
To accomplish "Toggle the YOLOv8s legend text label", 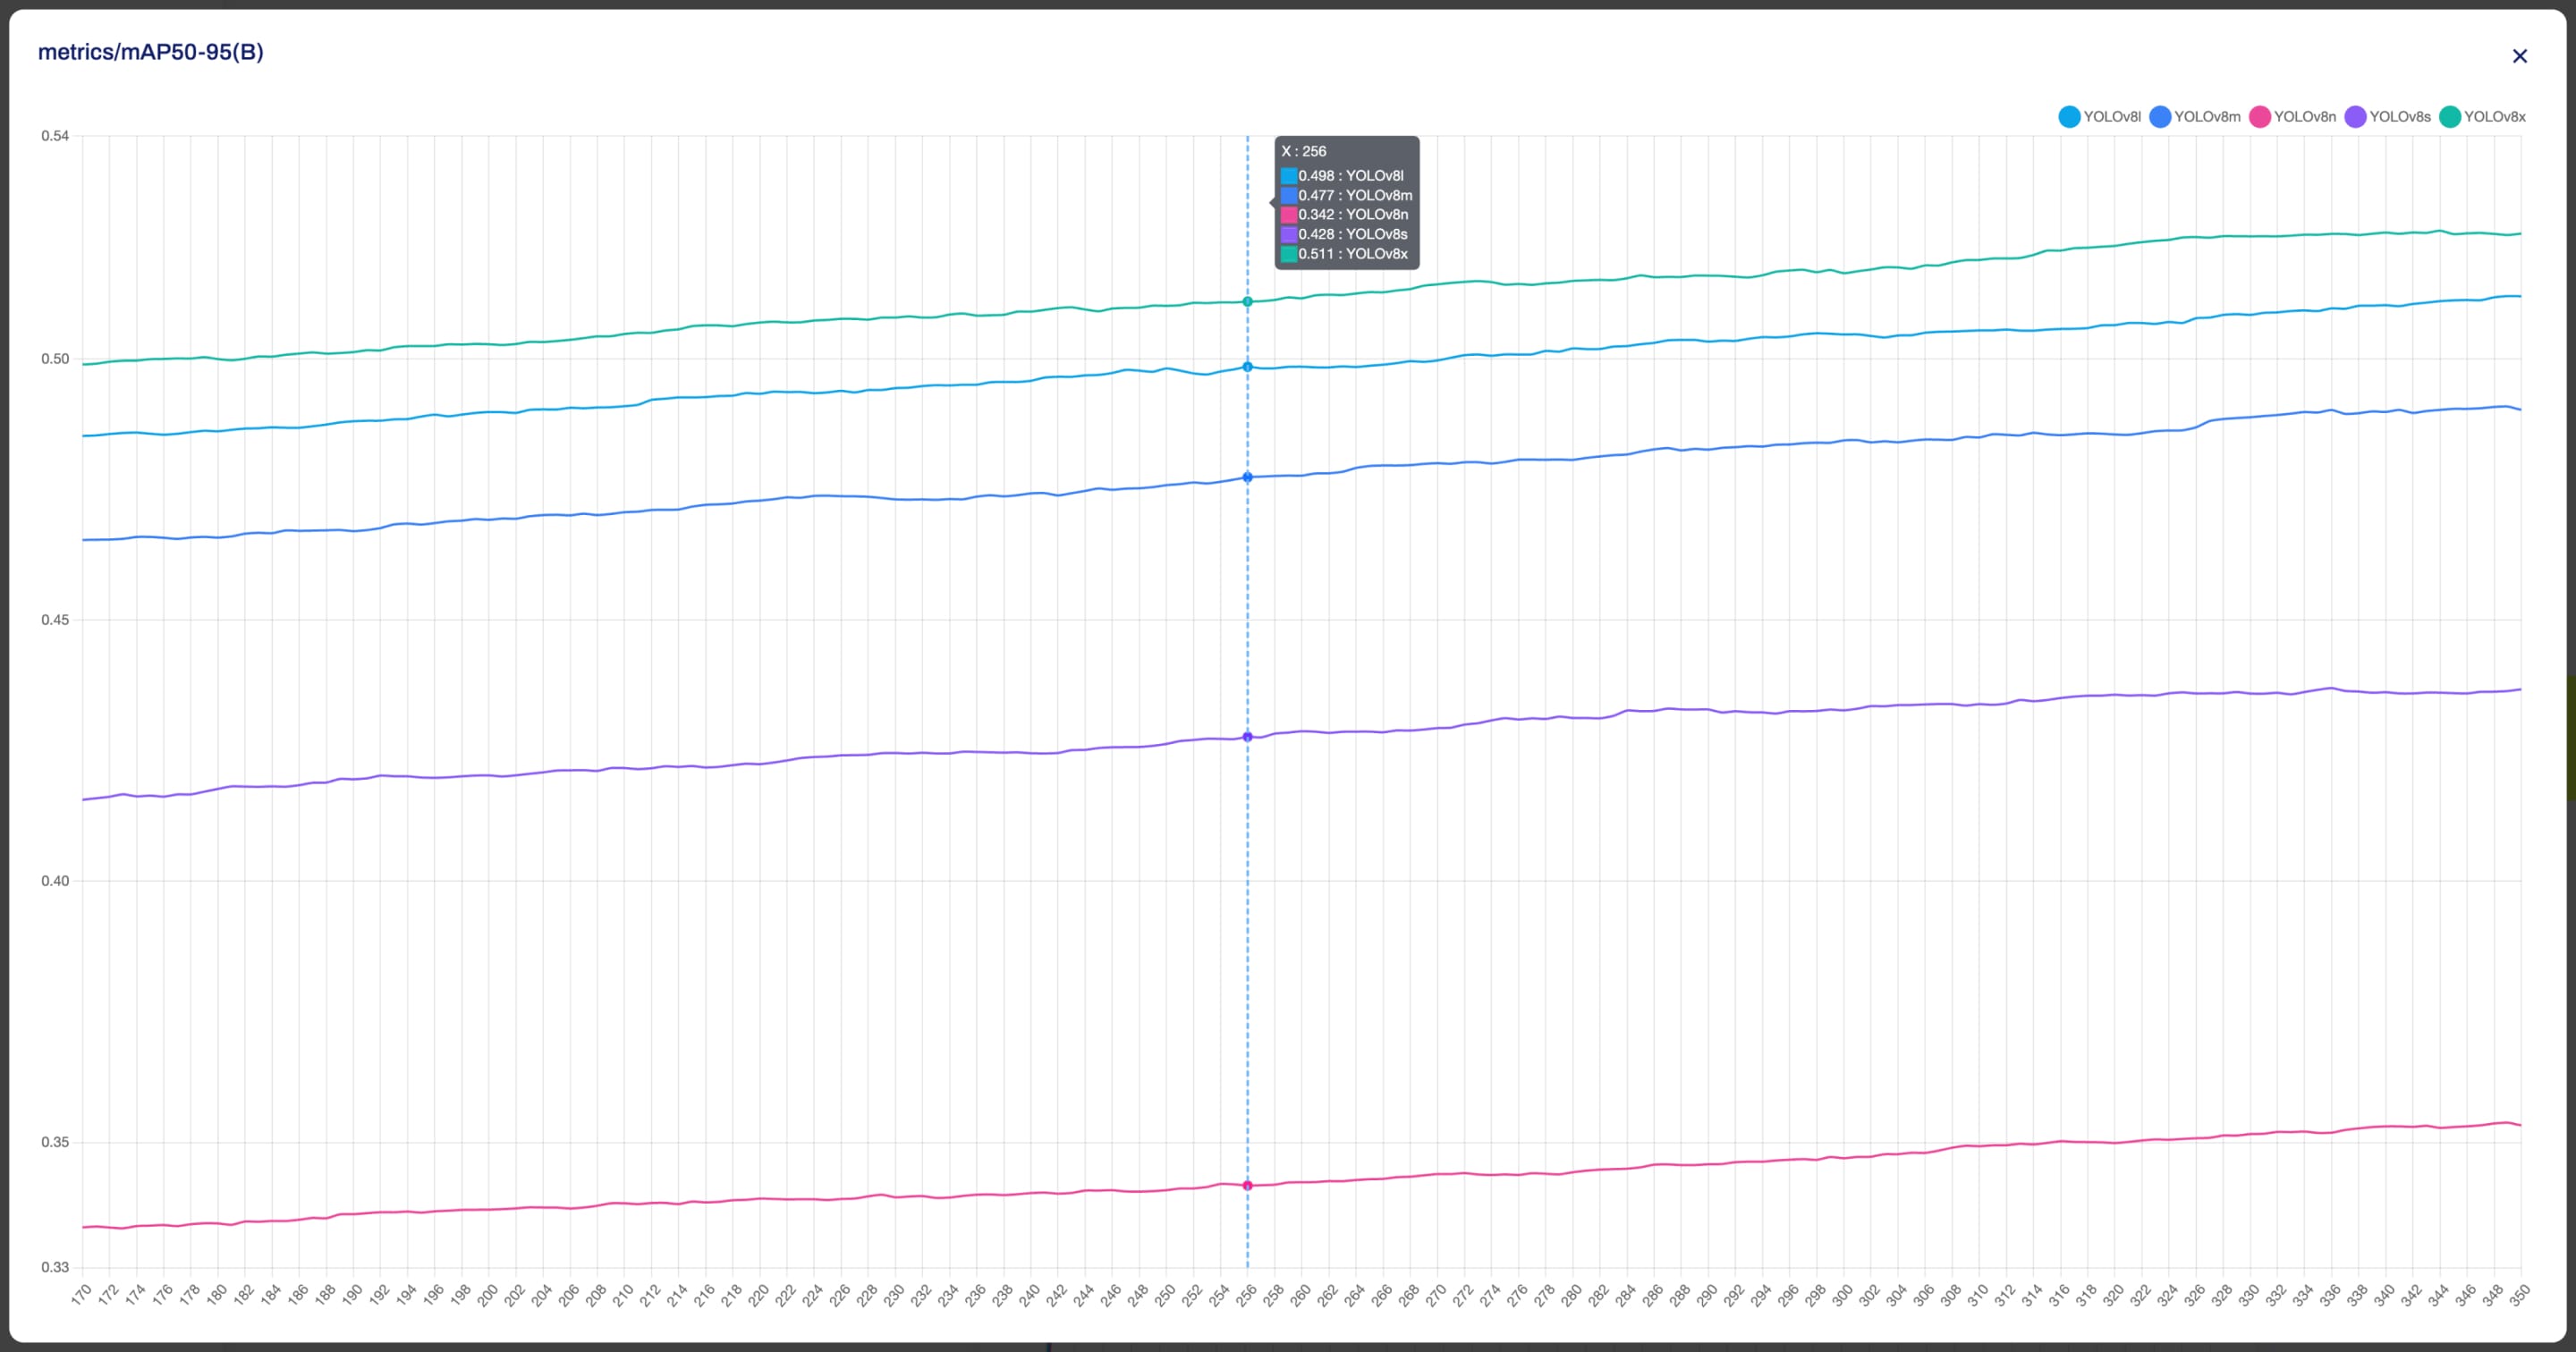I will (x=2399, y=117).
